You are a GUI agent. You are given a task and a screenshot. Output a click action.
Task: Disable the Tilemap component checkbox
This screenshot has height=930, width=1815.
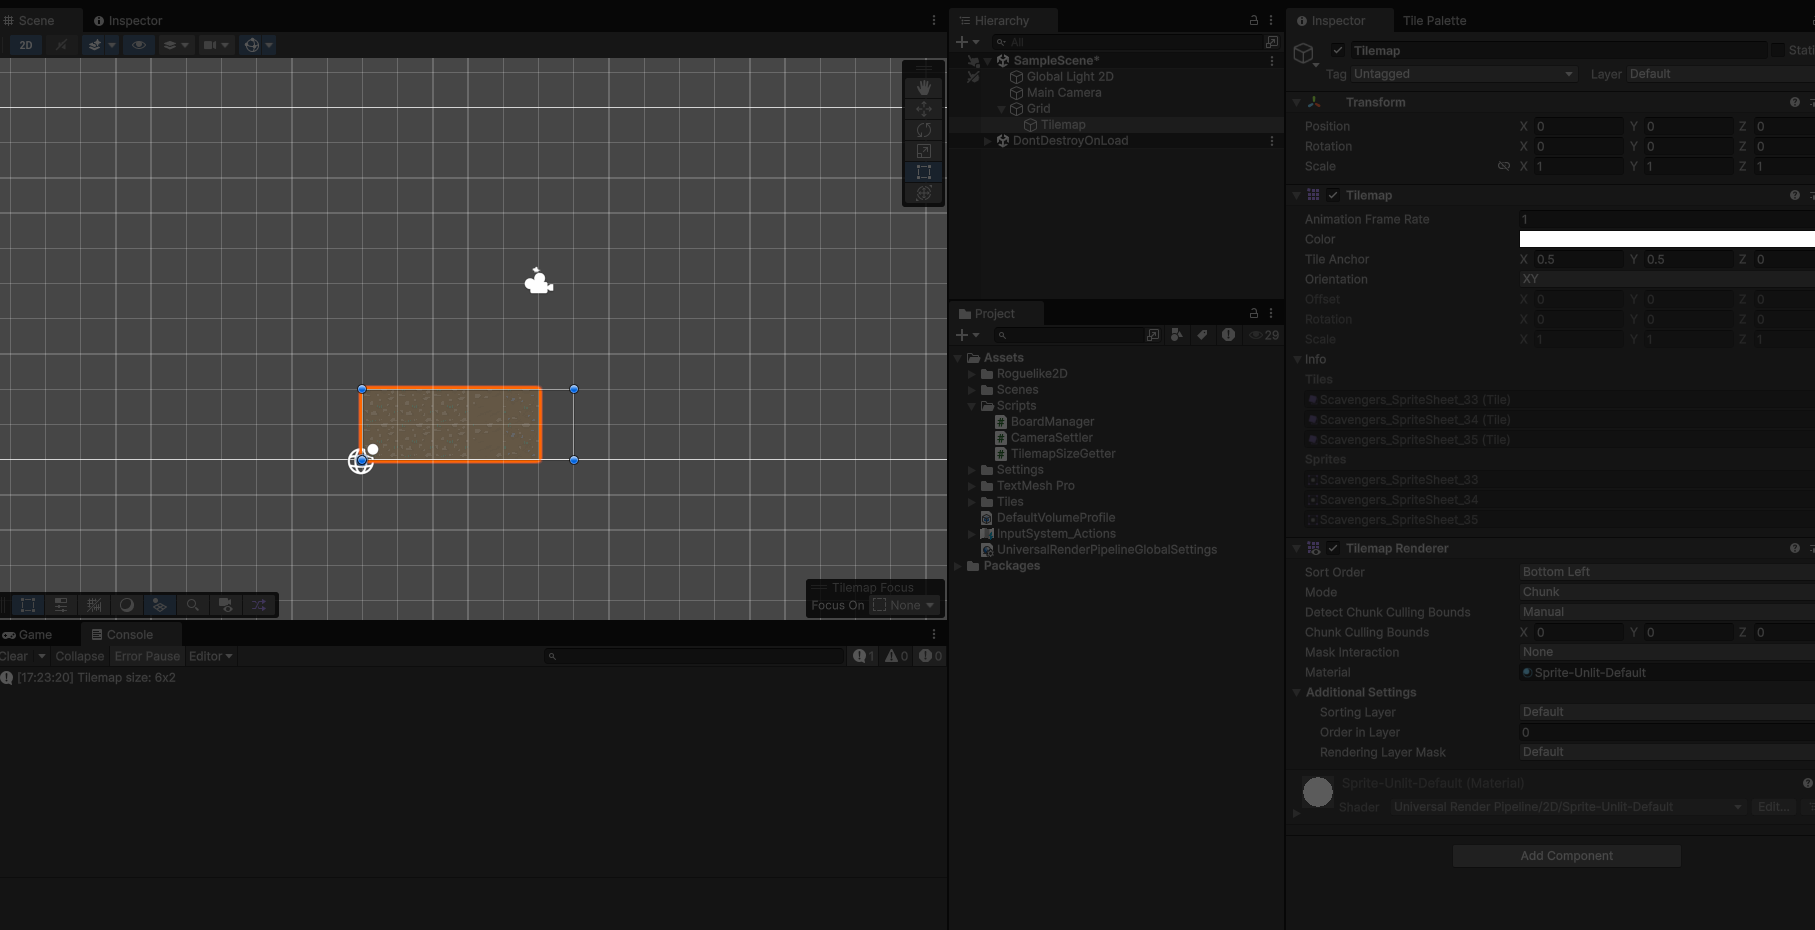click(x=1333, y=195)
